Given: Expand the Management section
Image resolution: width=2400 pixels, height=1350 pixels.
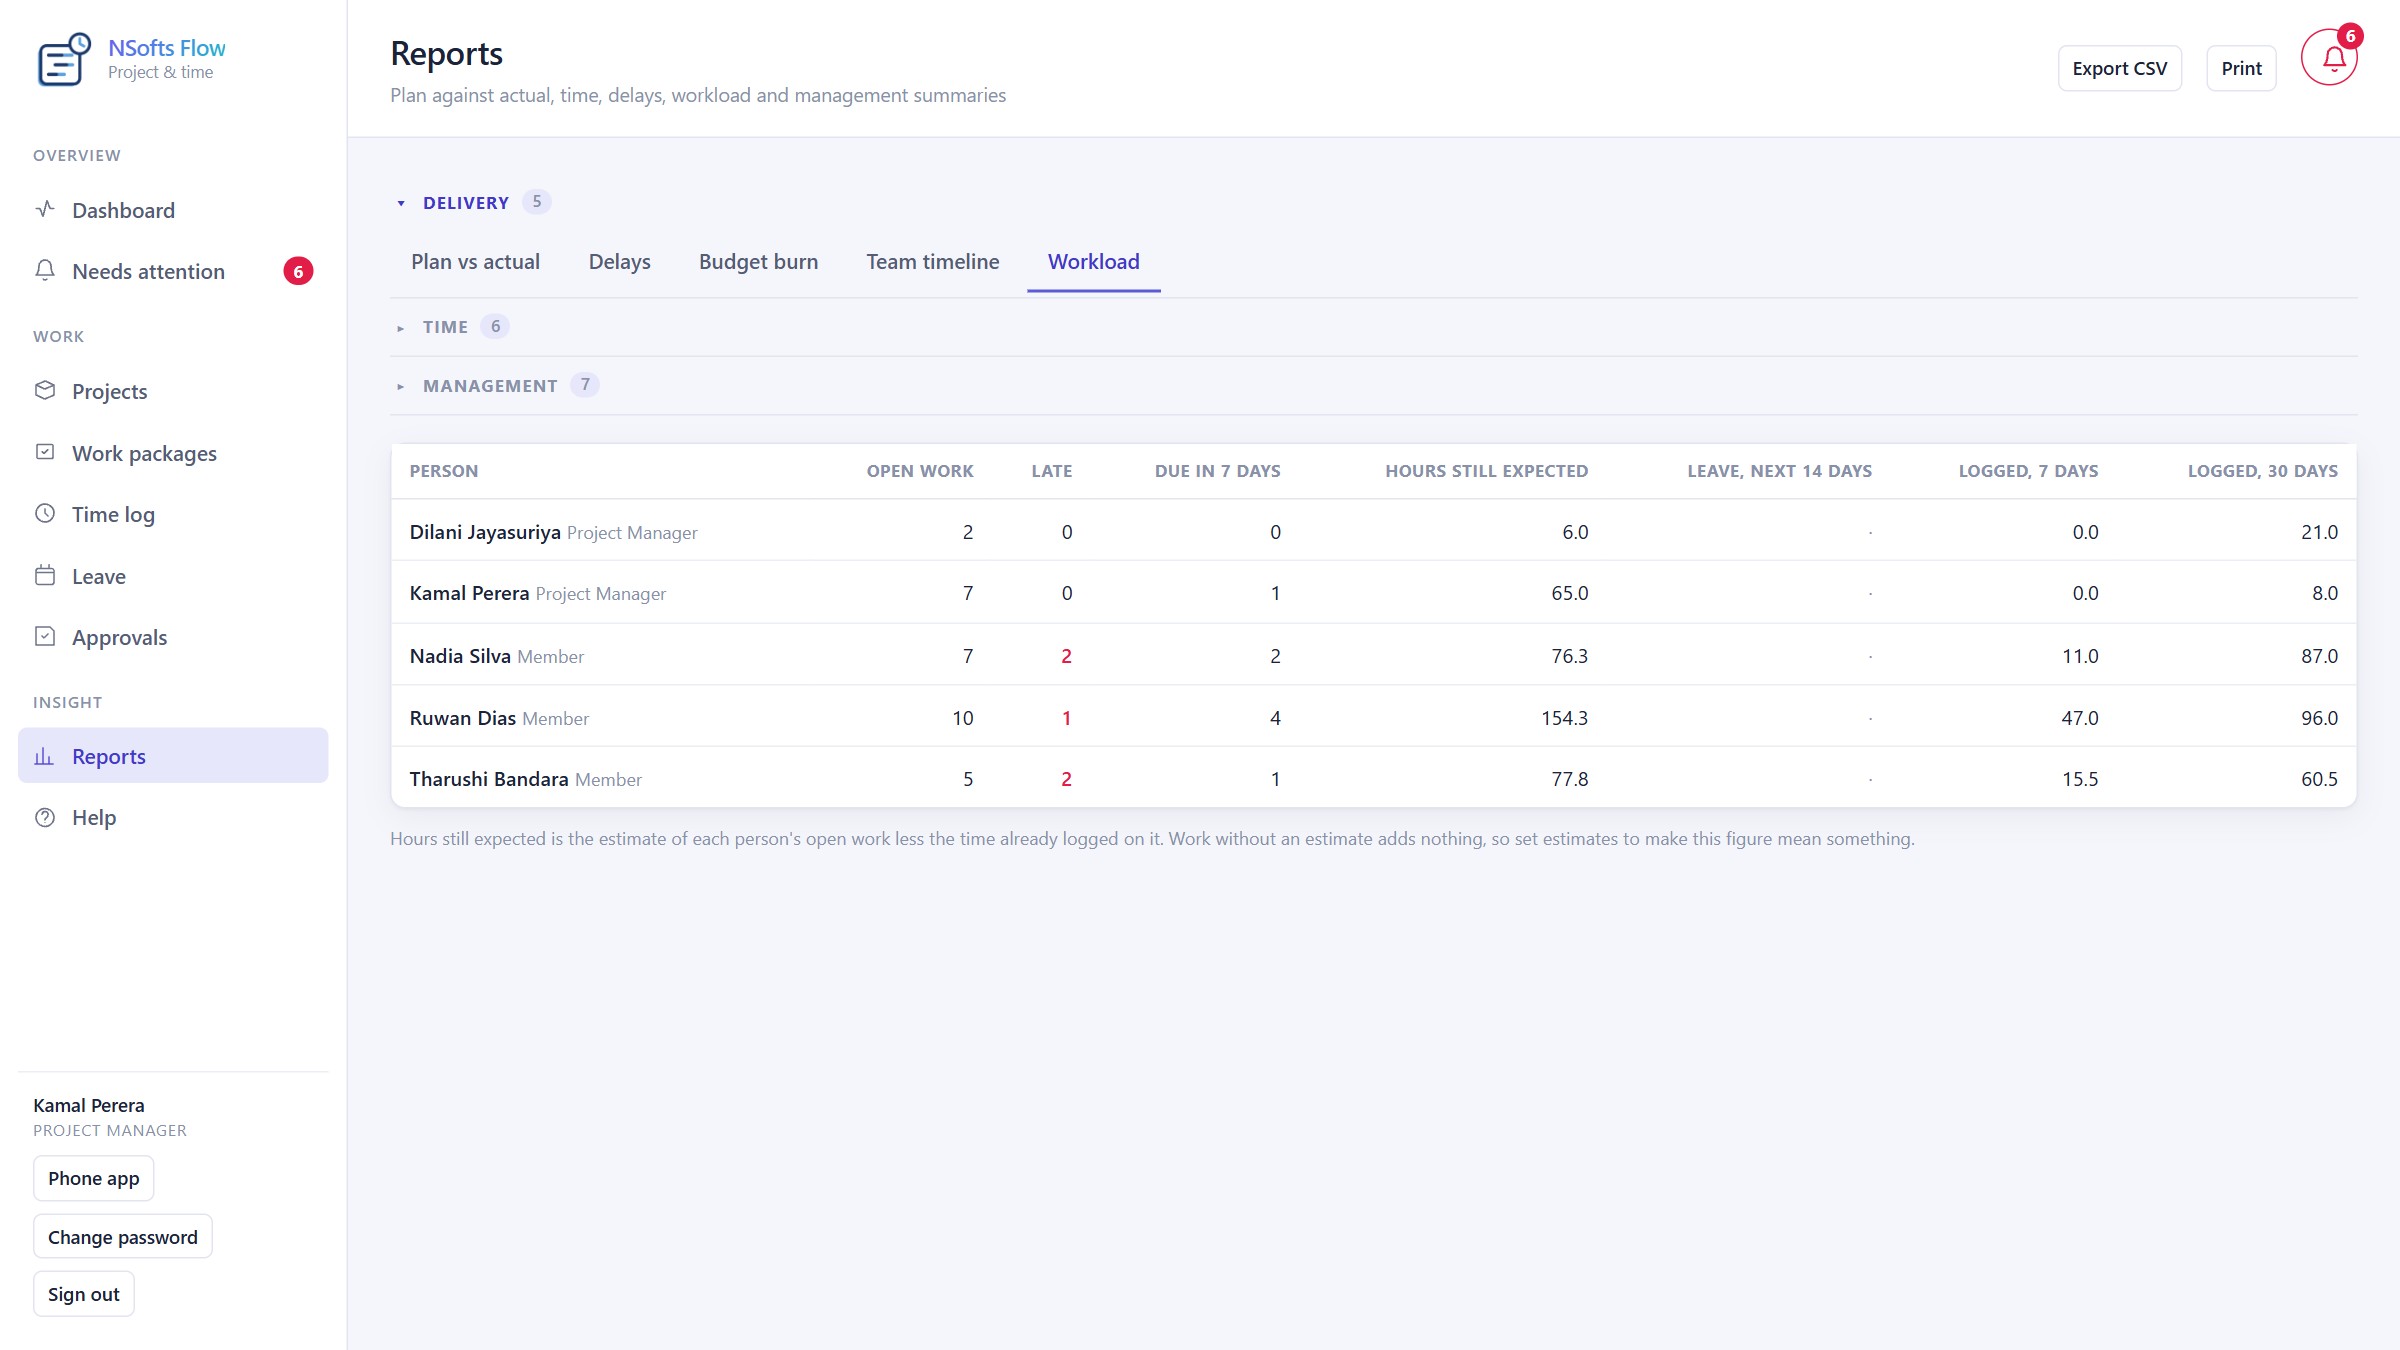Looking at the screenshot, I should pos(490,386).
